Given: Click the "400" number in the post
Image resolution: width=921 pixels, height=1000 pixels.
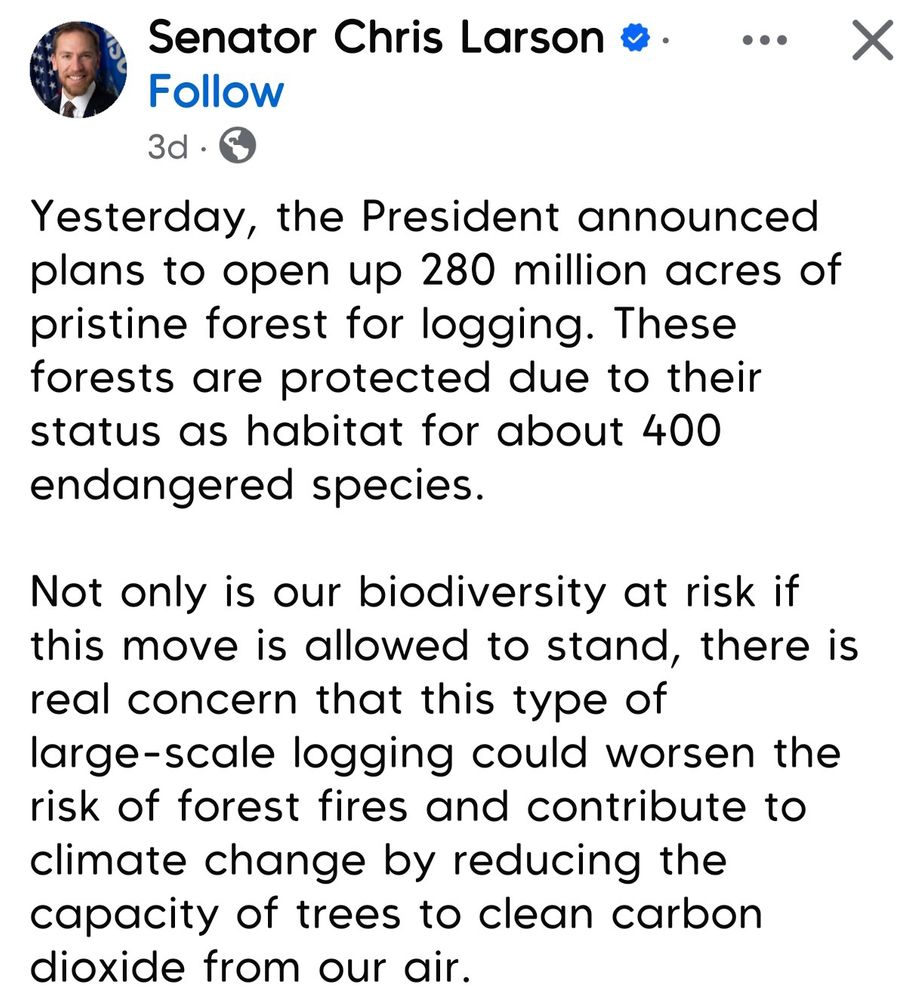Looking at the screenshot, I should pos(679,432).
